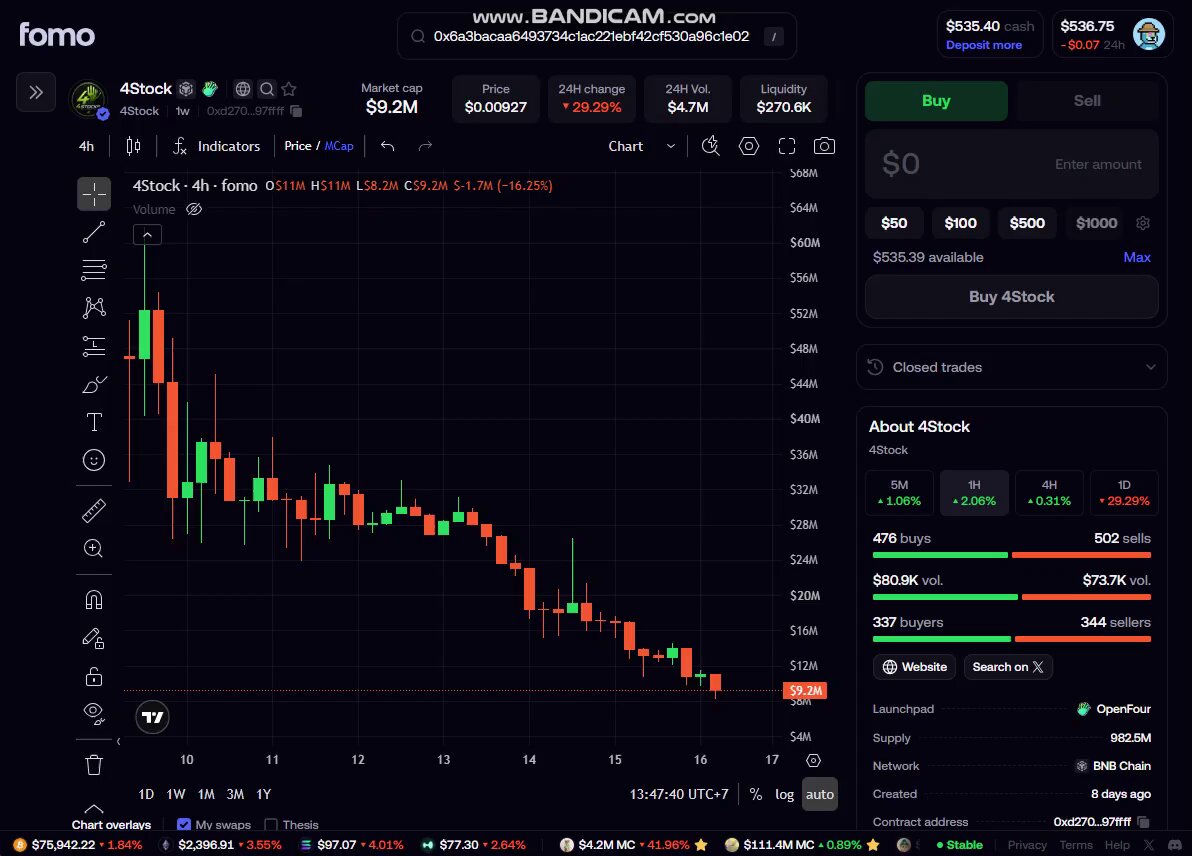Select the Buy tab
Viewport: 1192px width, 856px height.
pyautogui.click(x=936, y=100)
